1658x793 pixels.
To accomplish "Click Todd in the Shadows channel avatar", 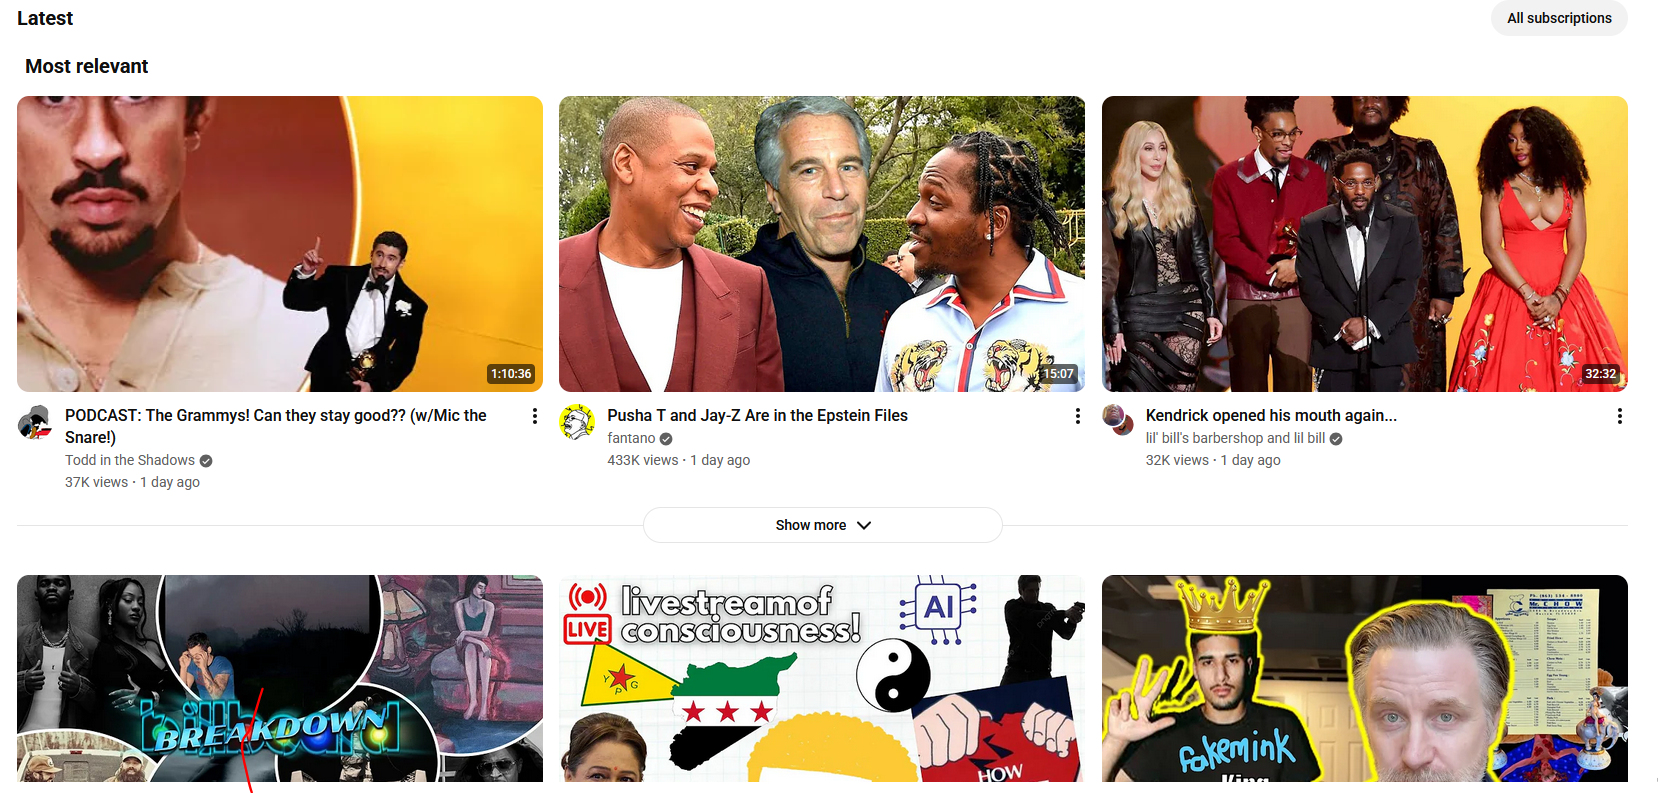I will [35, 423].
